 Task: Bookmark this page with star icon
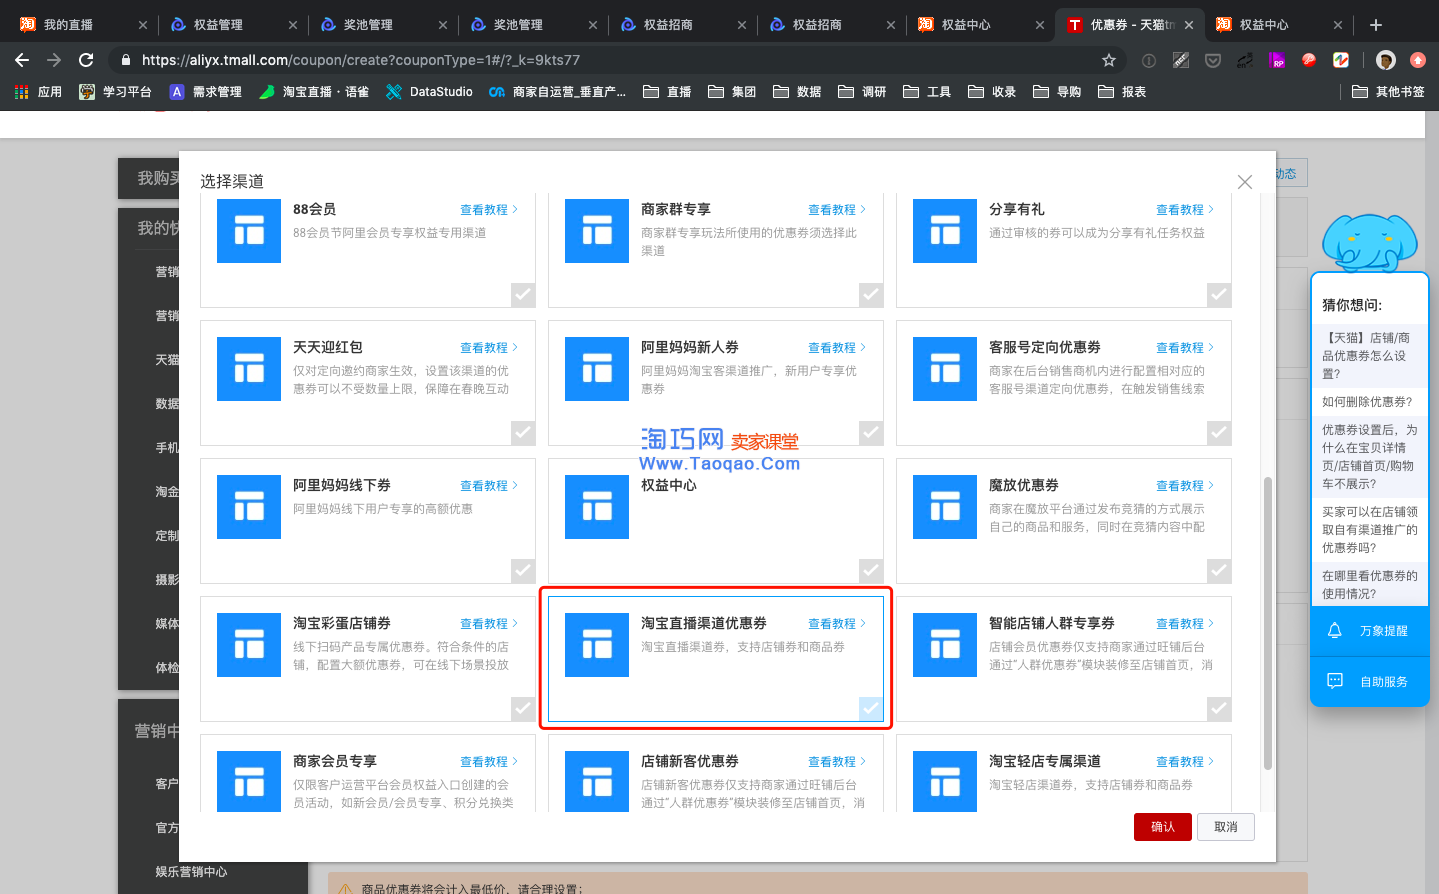click(1109, 60)
